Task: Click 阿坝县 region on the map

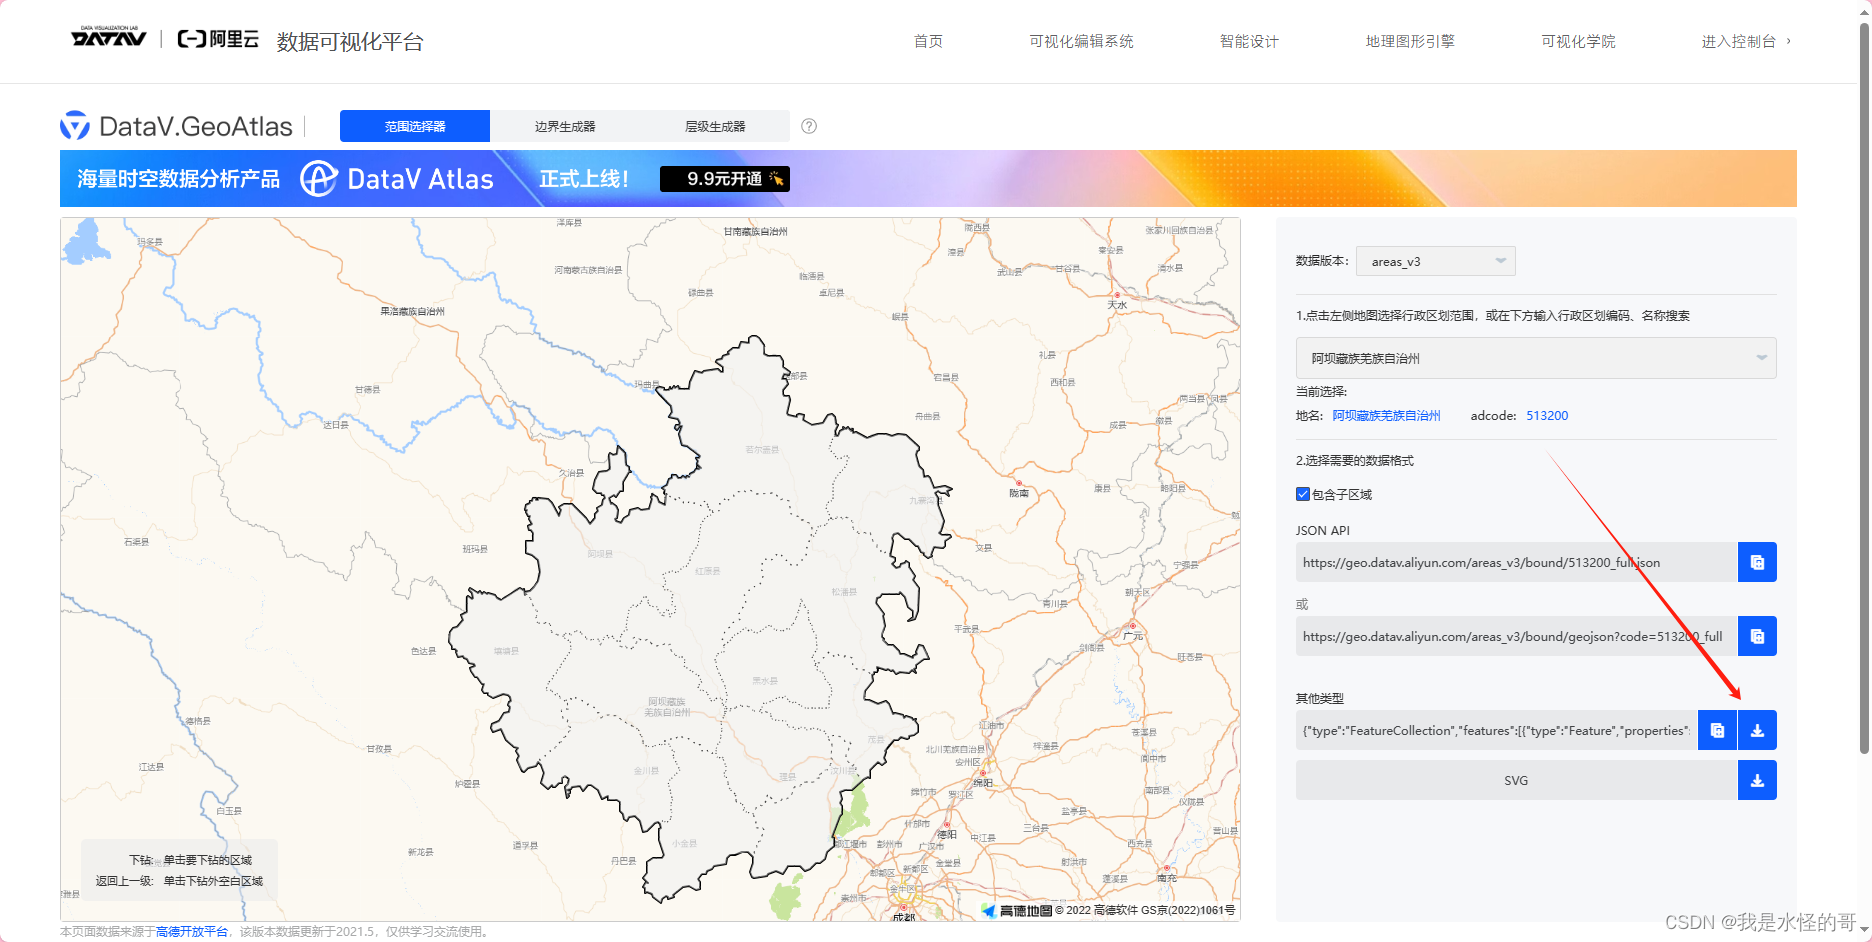Action: click(x=600, y=553)
